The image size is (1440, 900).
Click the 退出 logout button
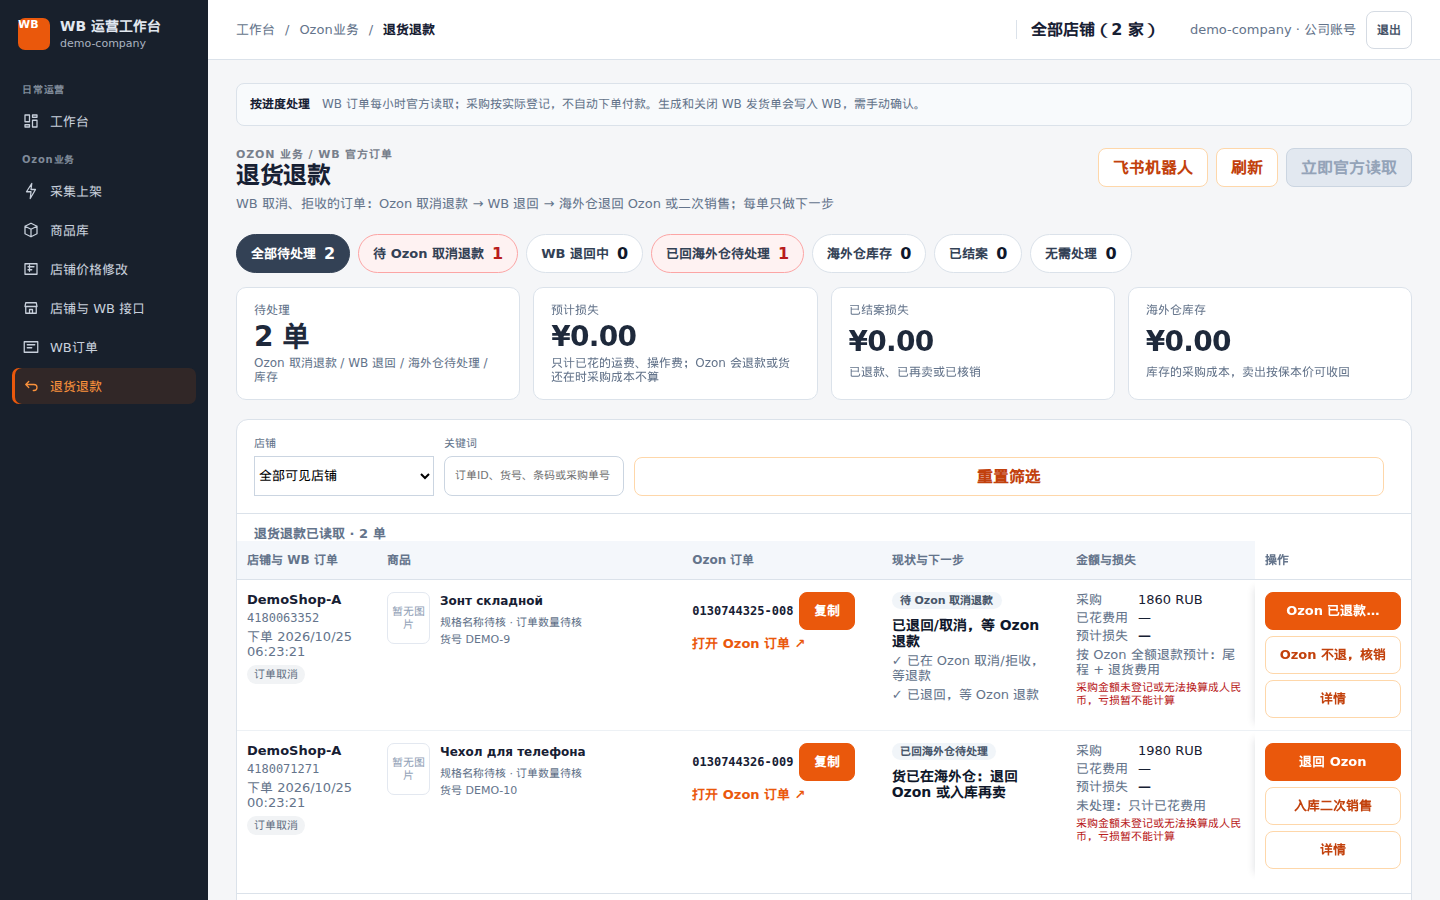coord(1389,30)
